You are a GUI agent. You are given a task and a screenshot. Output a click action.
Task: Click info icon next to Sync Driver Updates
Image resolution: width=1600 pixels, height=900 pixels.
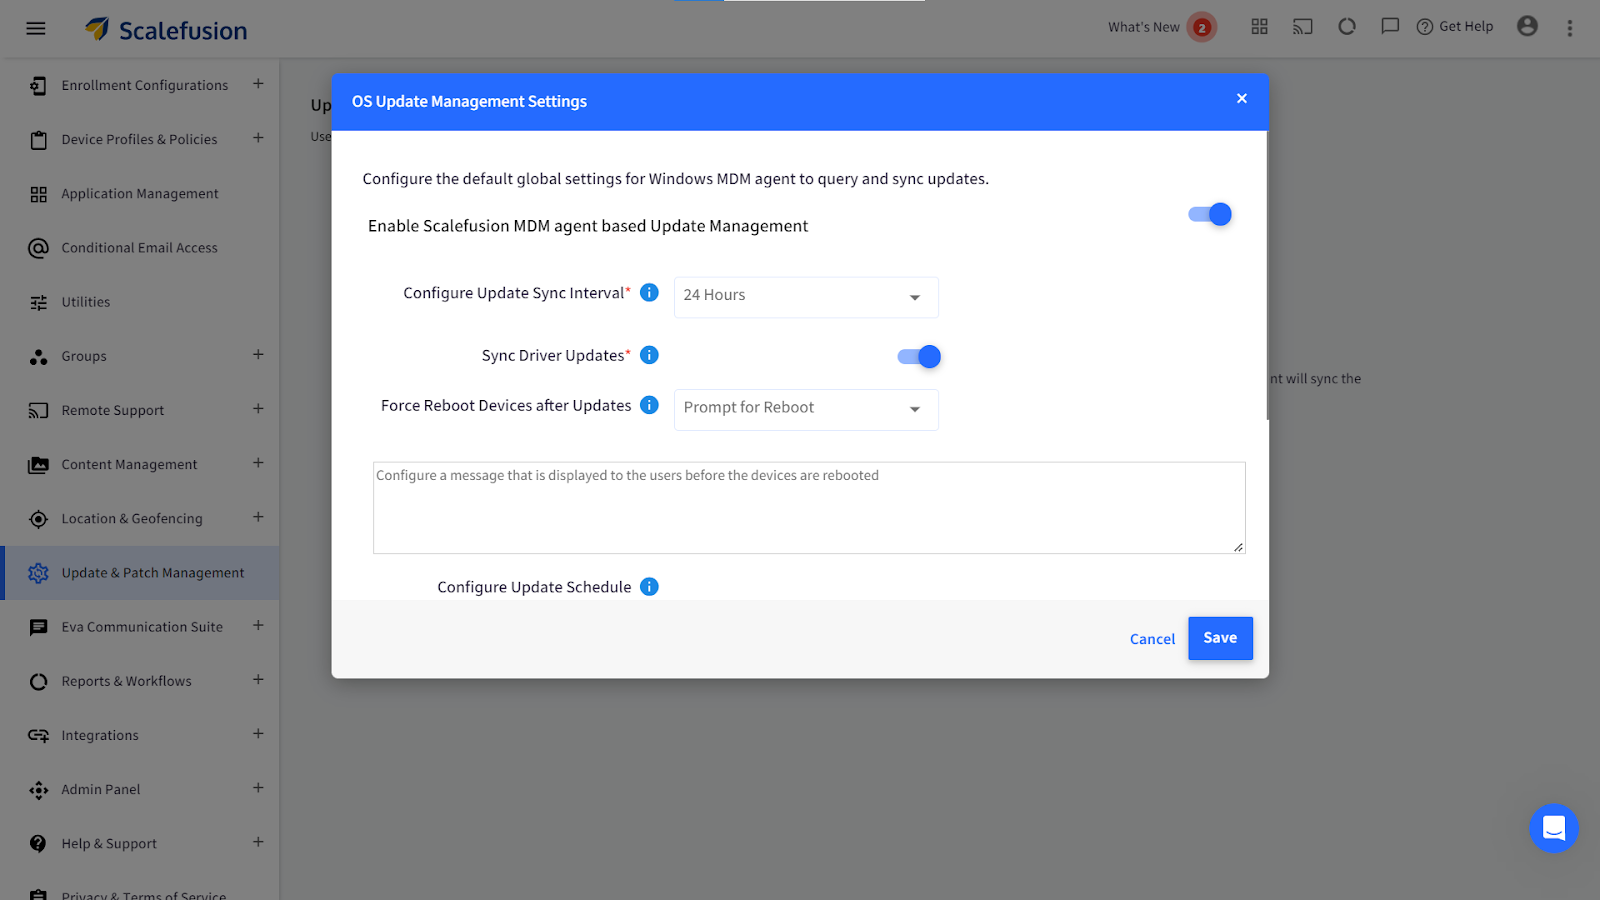(649, 355)
